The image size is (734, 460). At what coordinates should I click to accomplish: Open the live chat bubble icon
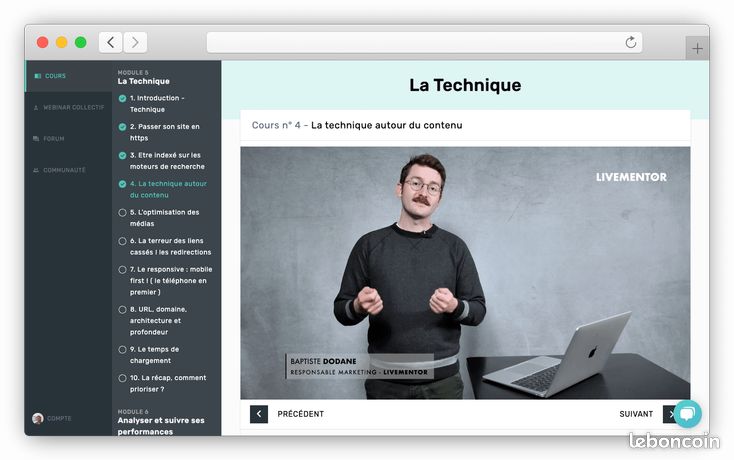tap(687, 414)
